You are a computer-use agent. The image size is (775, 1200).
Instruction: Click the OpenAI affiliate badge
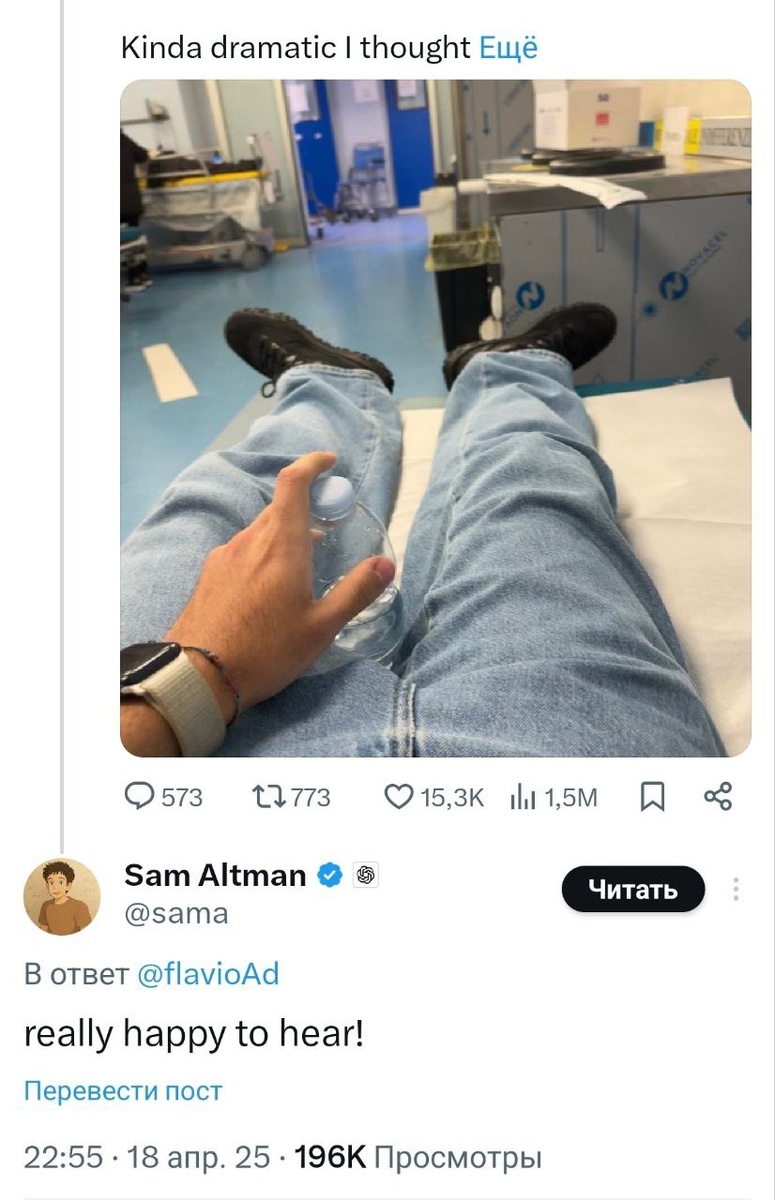pos(365,875)
